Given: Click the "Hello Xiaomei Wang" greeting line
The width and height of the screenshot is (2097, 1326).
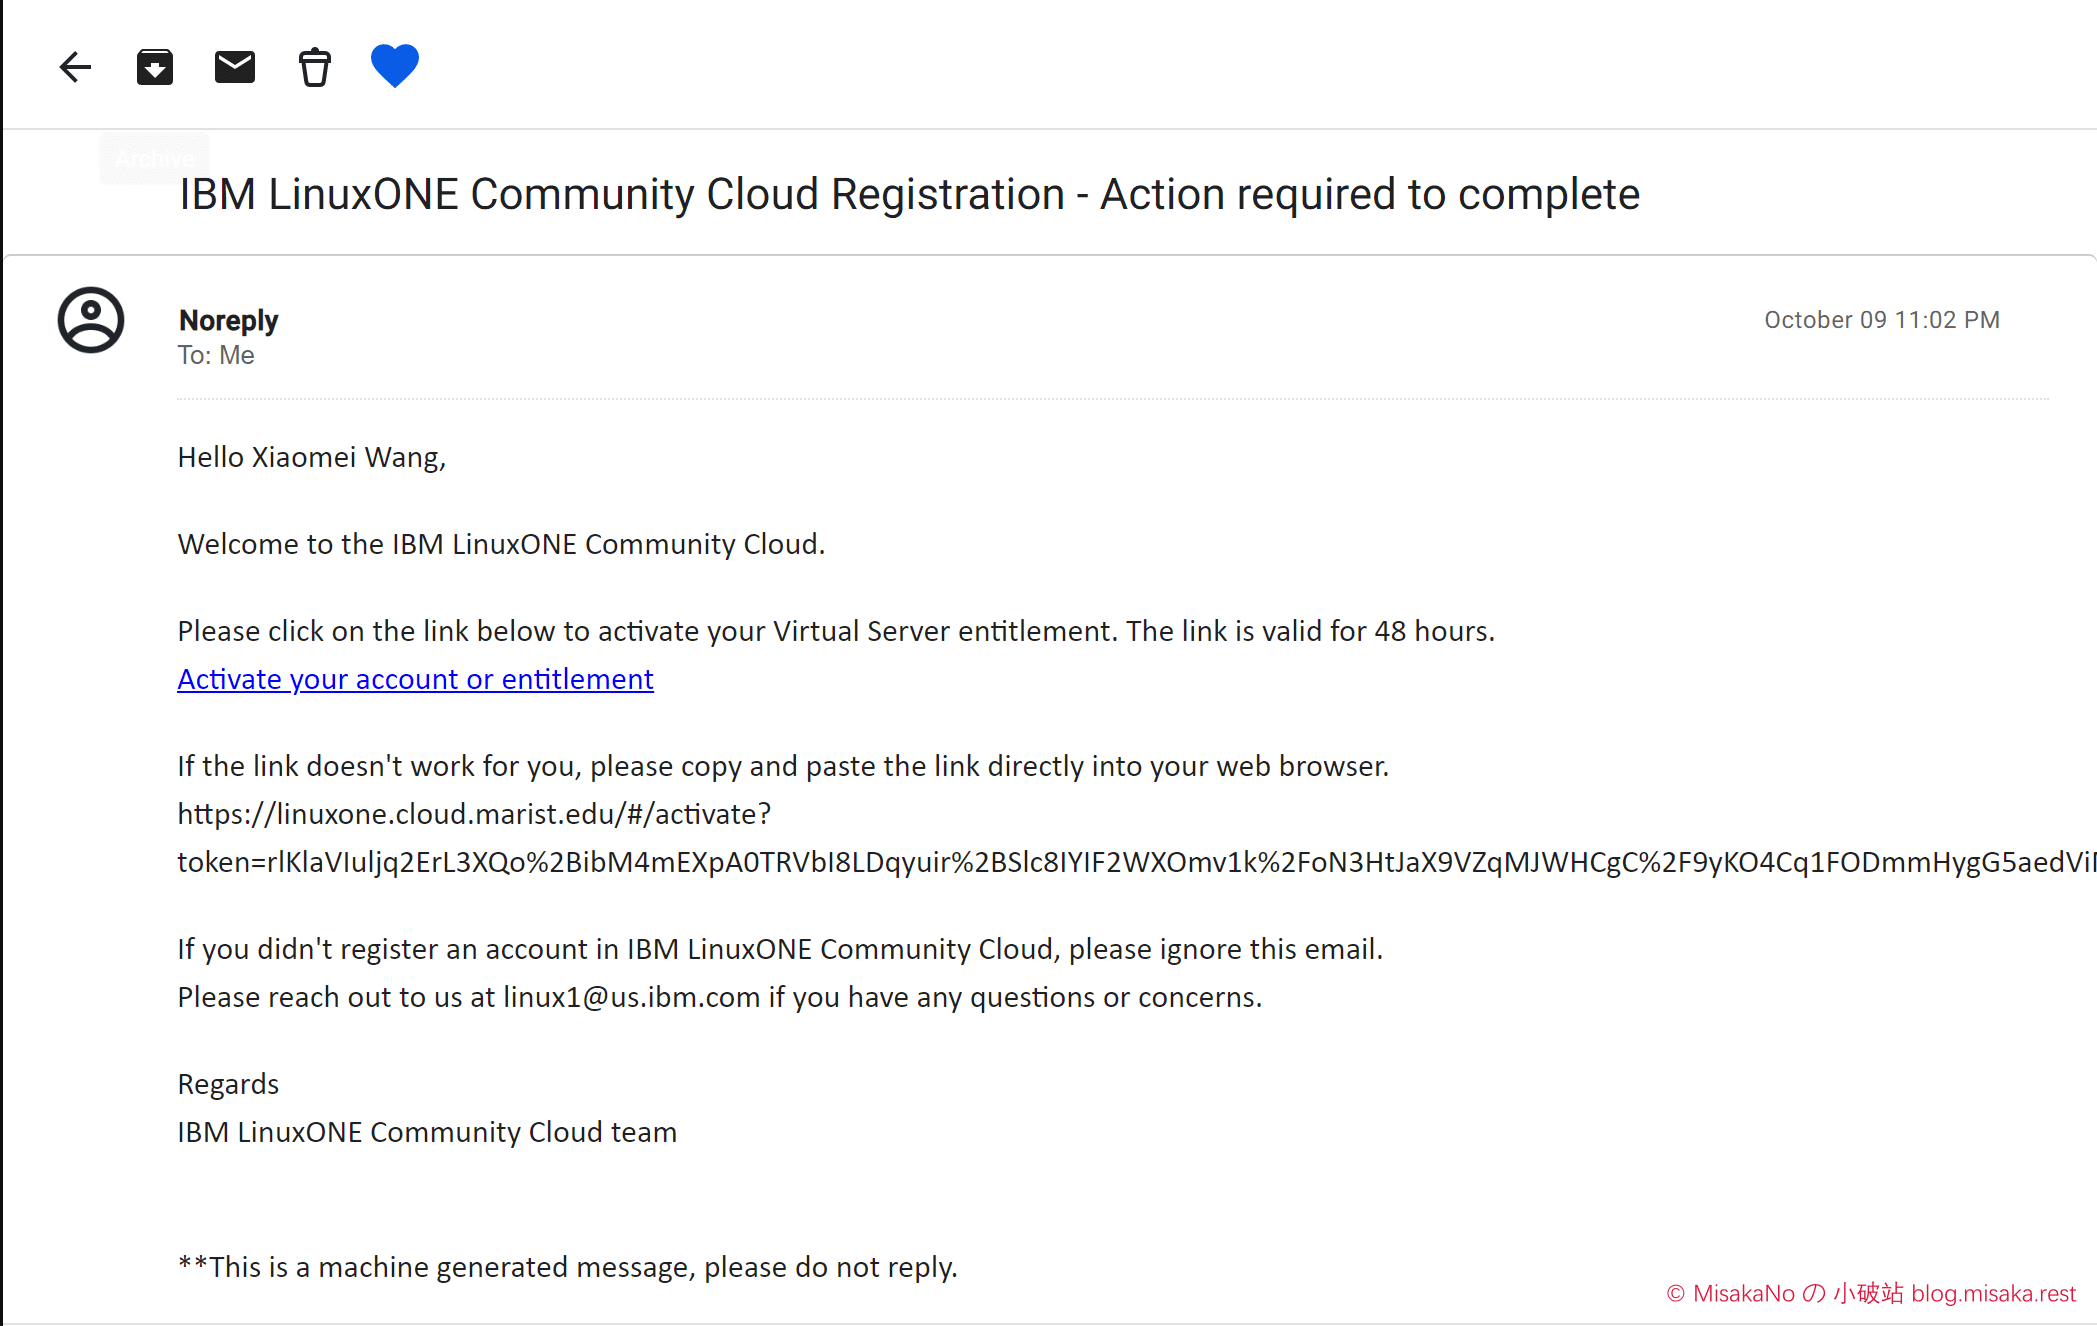Looking at the screenshot, I should tap(312, 457).
